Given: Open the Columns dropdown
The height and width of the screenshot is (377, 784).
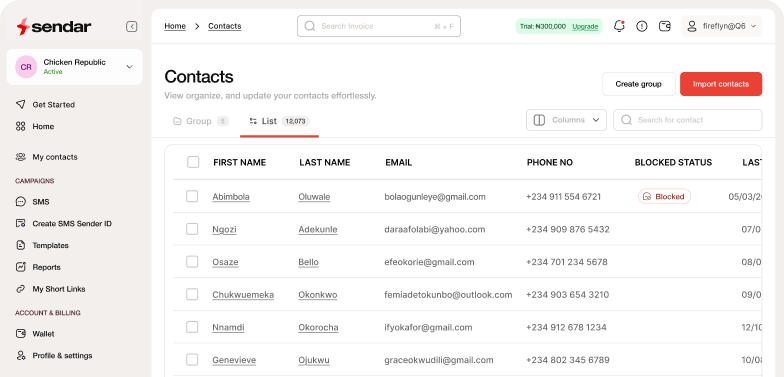Looking at the screenshot, I should 566,120.
